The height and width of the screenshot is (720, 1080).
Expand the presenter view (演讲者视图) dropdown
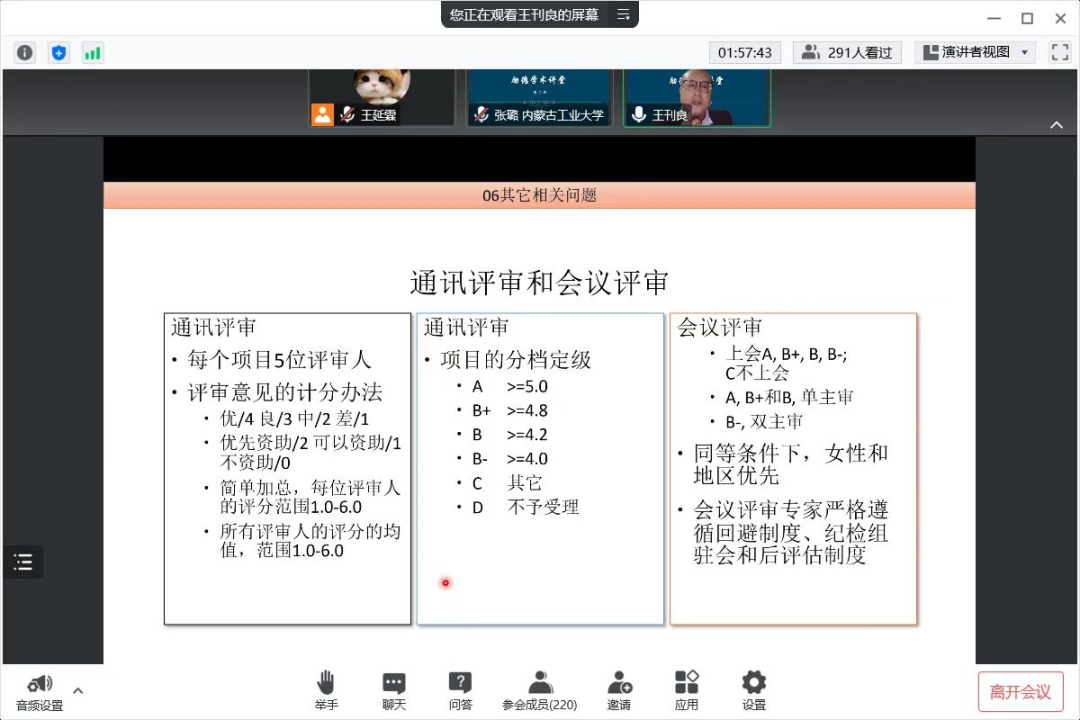click(x=975, y=53)
